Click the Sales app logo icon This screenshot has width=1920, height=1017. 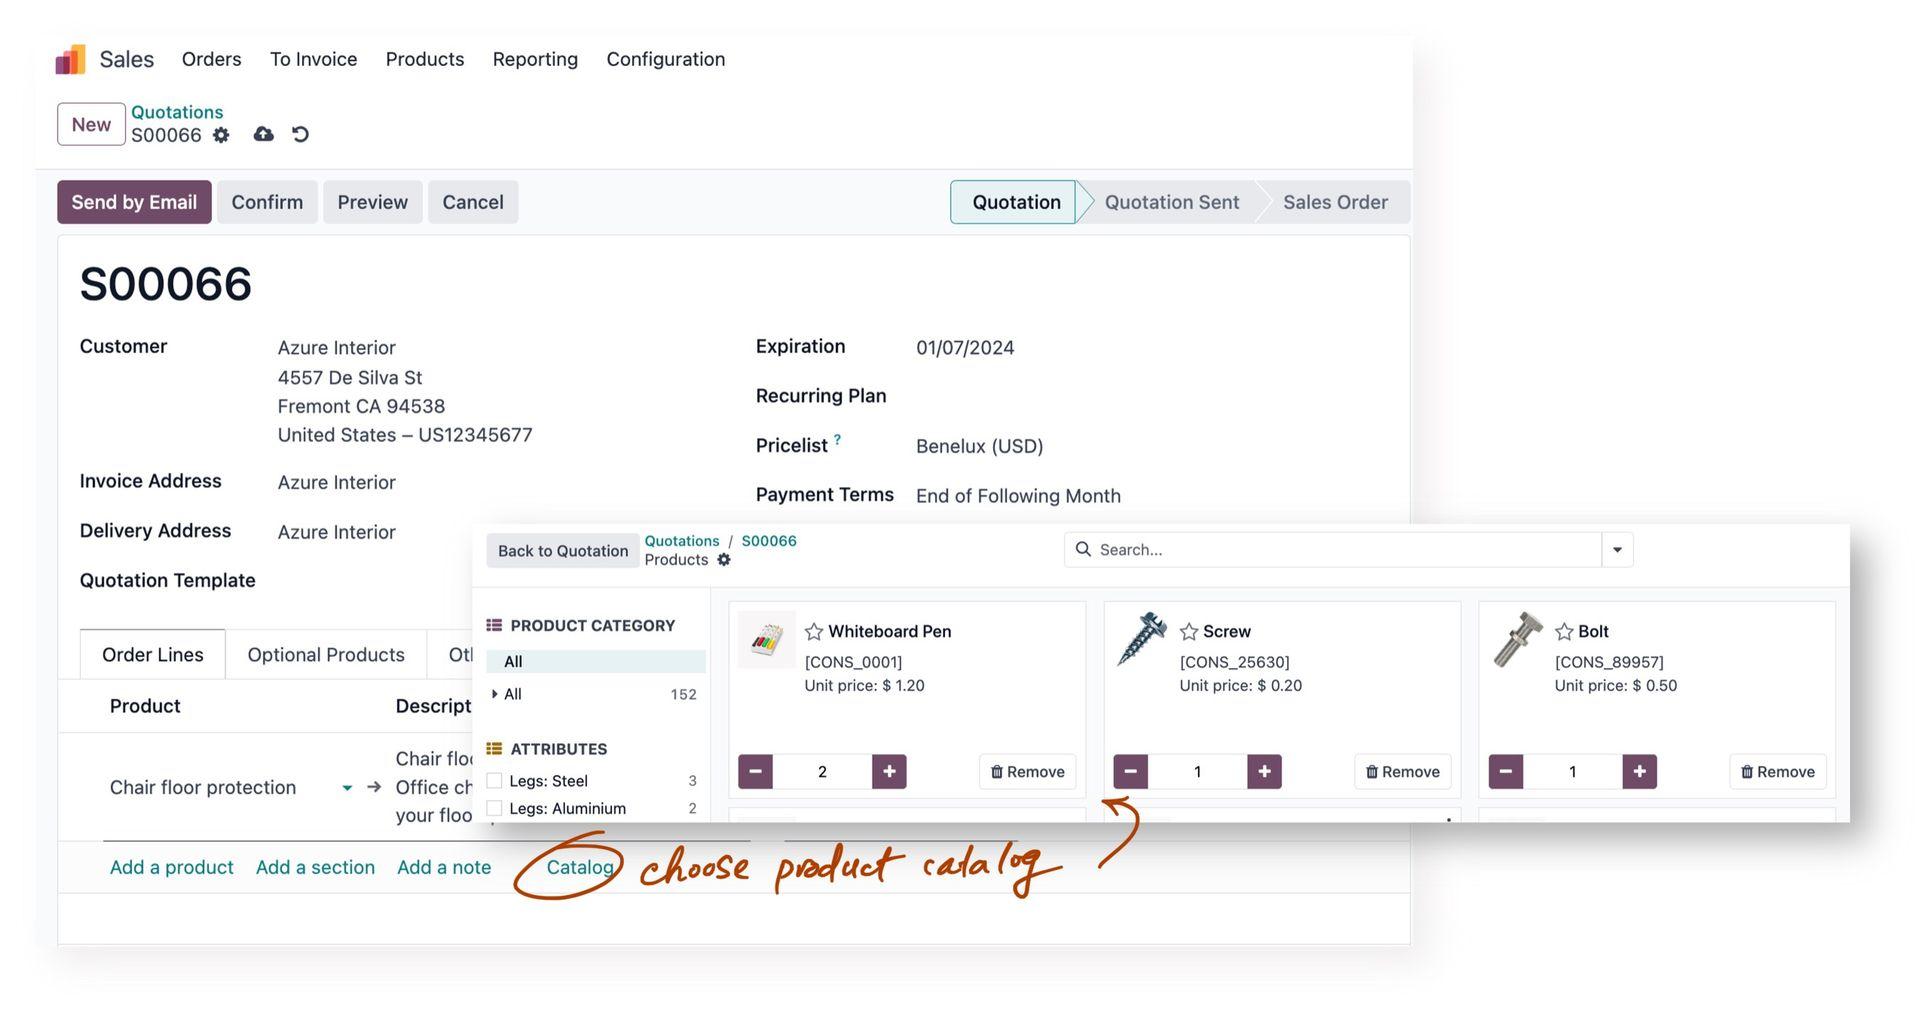(x=69, y=59)
